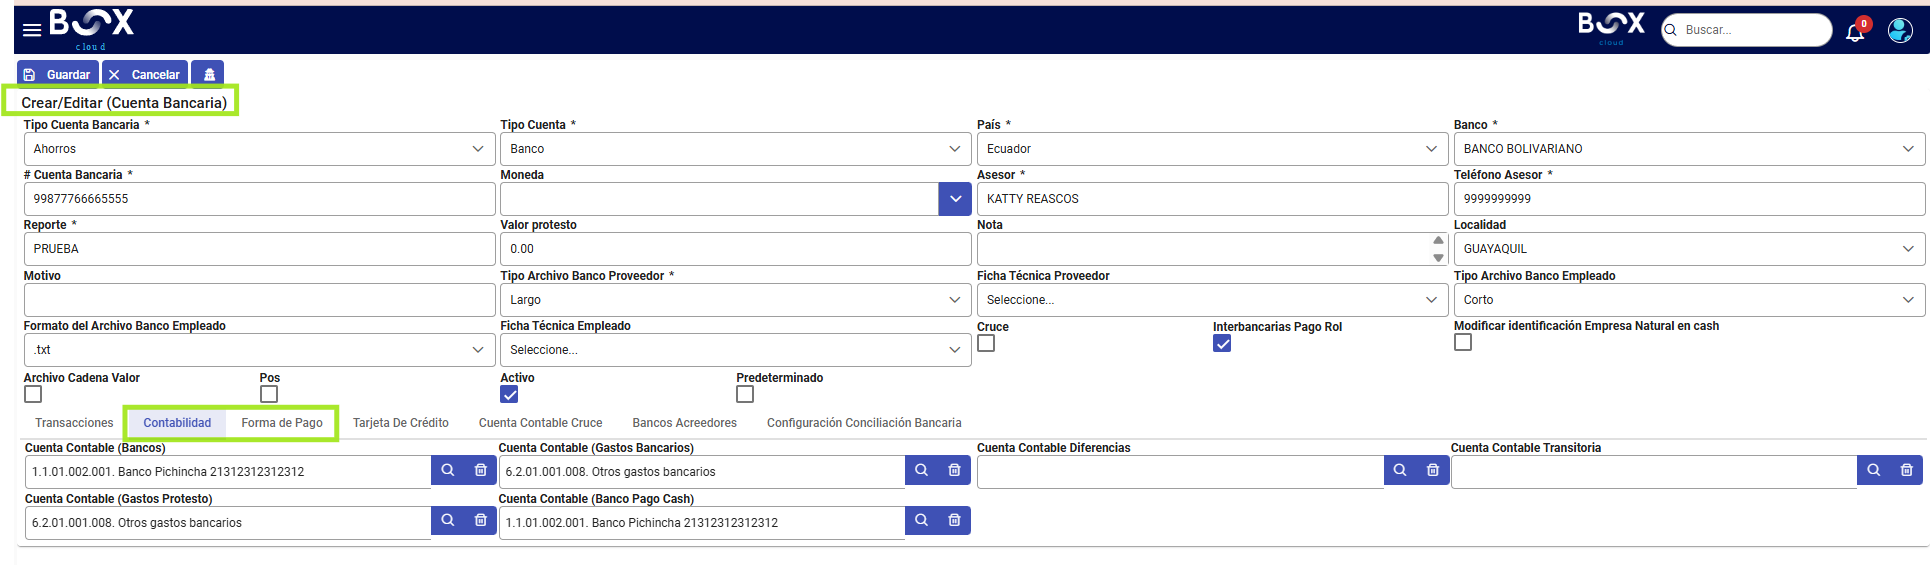Viewport: 1930px width, 565px height.
Task: Click the bank building toolbar icon
Action: (208, 74)
